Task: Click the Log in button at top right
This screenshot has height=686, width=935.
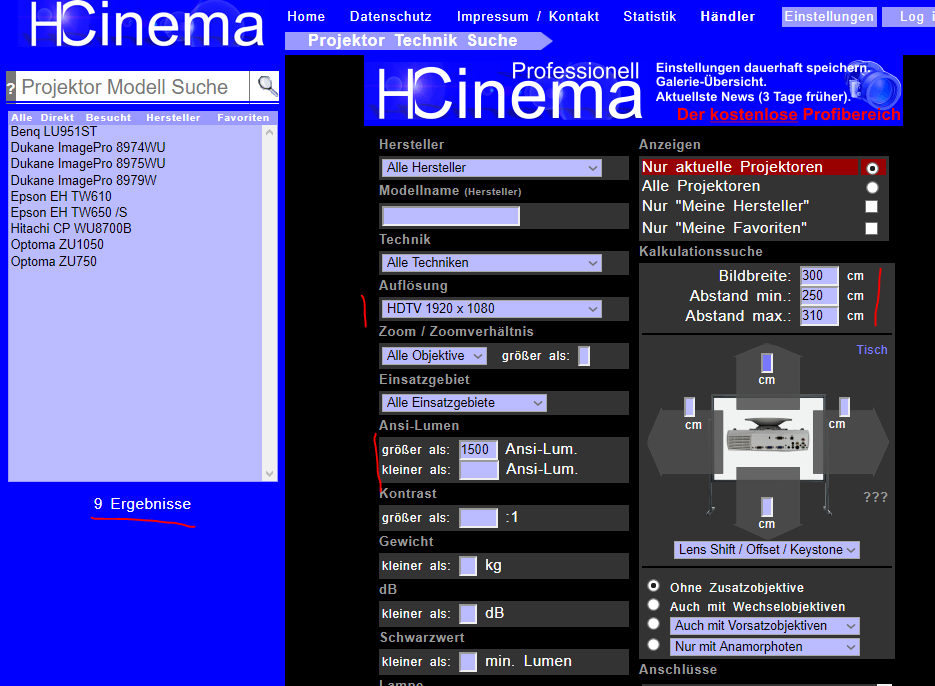Action: click(x=909, y=17)
